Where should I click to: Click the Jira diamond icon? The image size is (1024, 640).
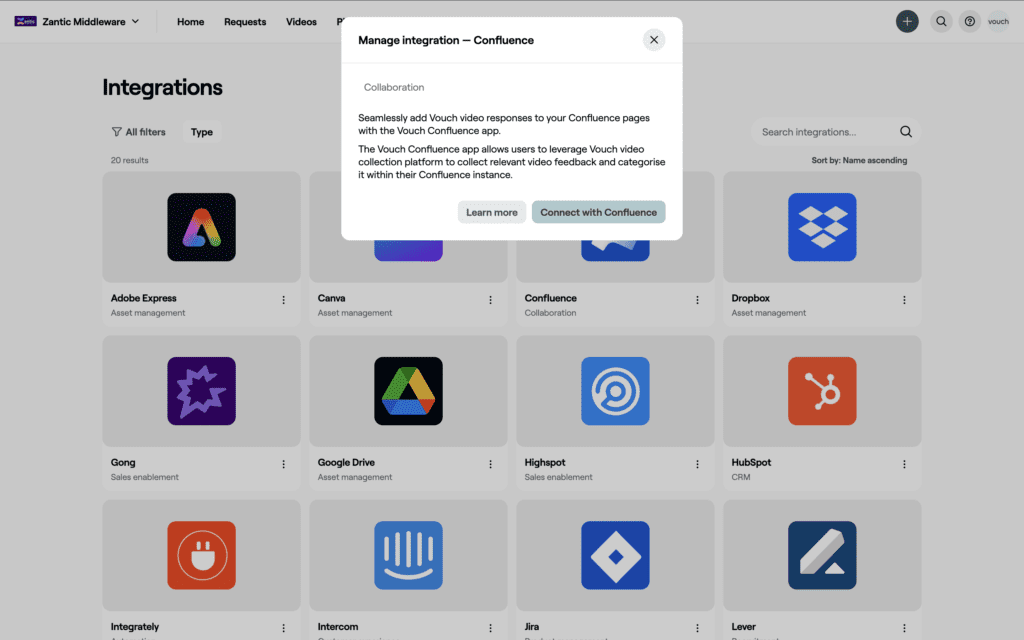(x=615, y=555)
